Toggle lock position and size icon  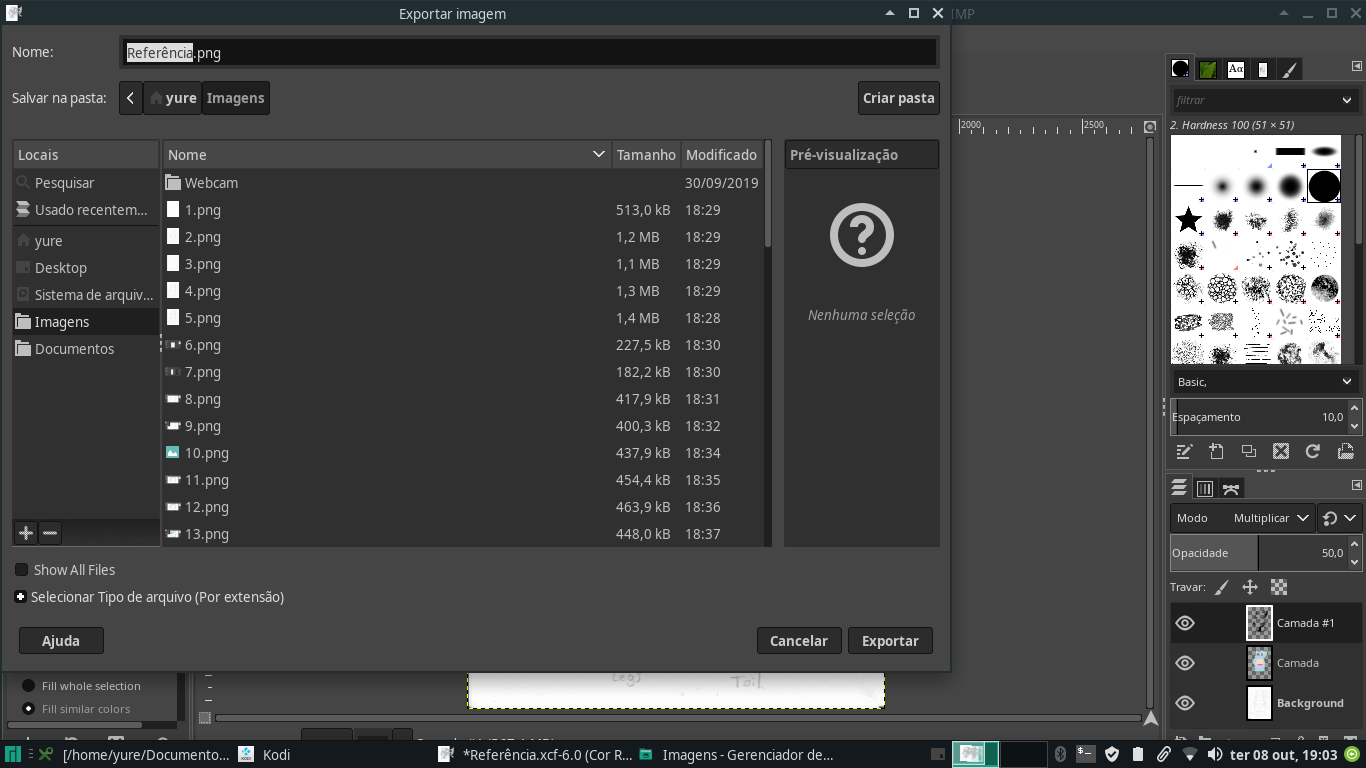tap(1250, 587)
